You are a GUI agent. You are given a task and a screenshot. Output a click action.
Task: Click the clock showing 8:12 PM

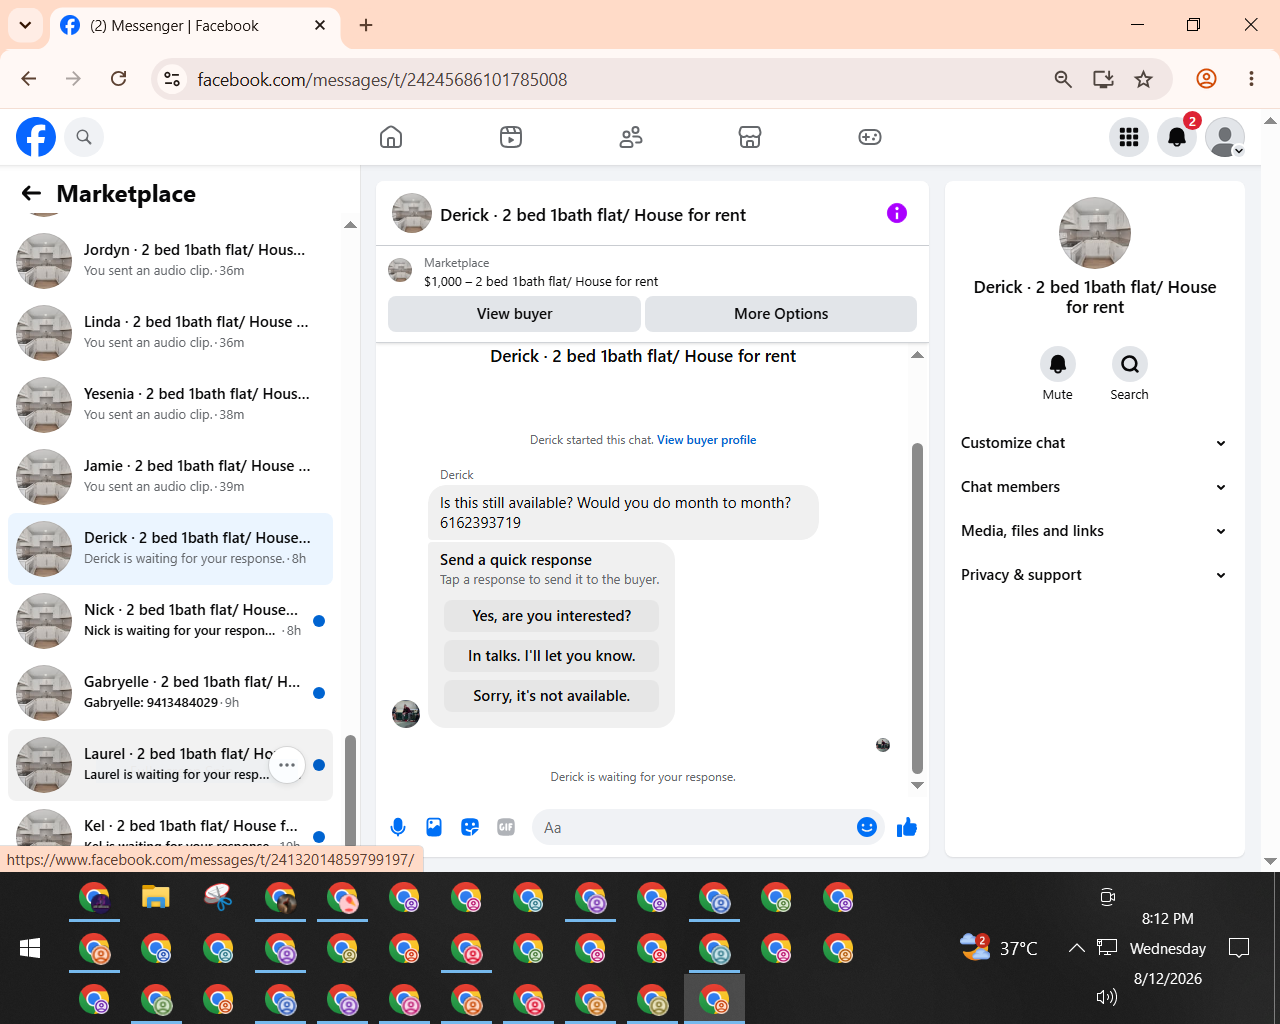click(x=1168, y=919)
